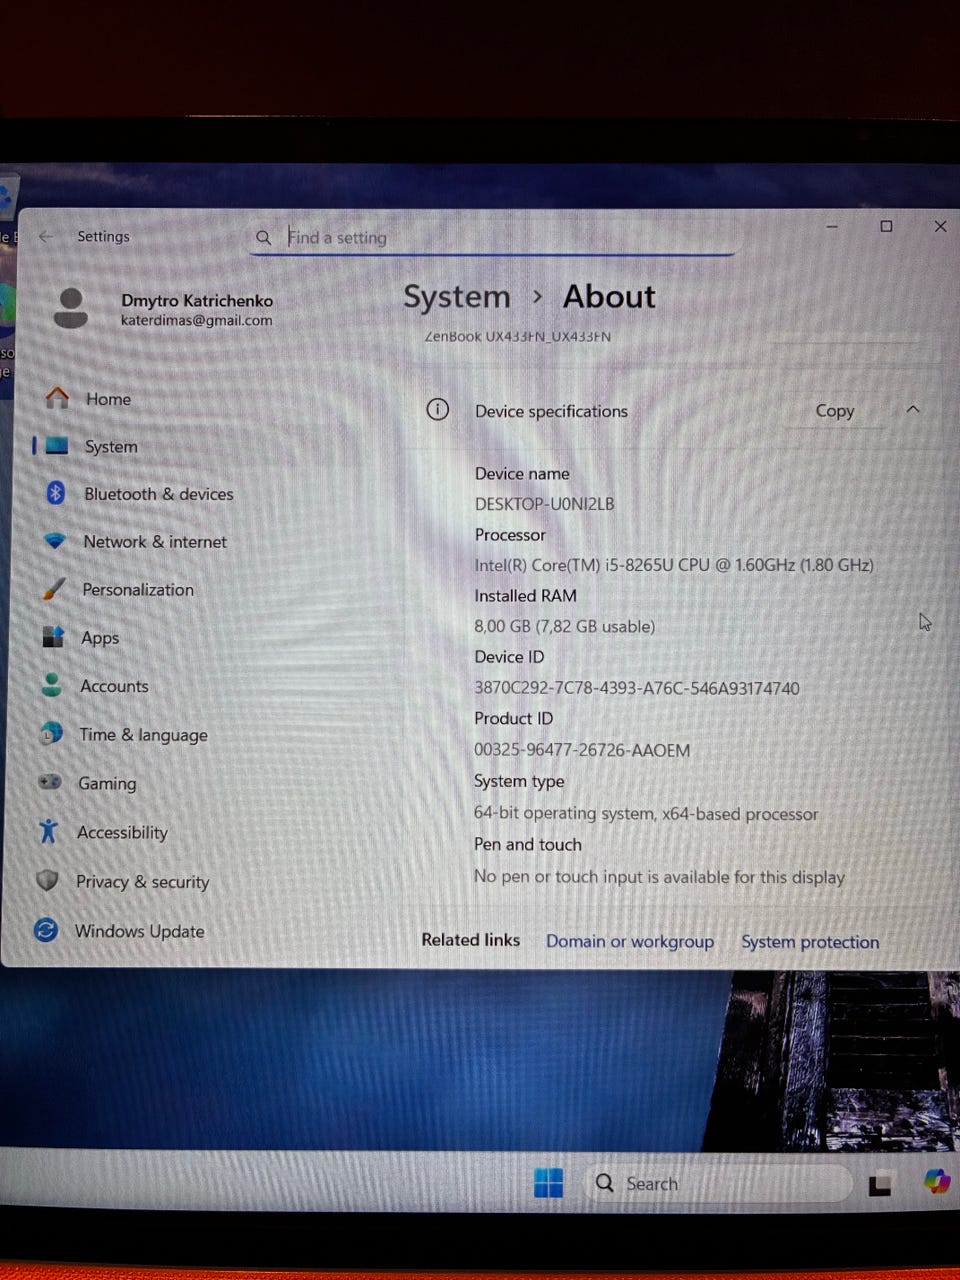Viewport: 960px width, 1280px height.
Task: Open Windows Update settings
Action: (x=139, y=931)
